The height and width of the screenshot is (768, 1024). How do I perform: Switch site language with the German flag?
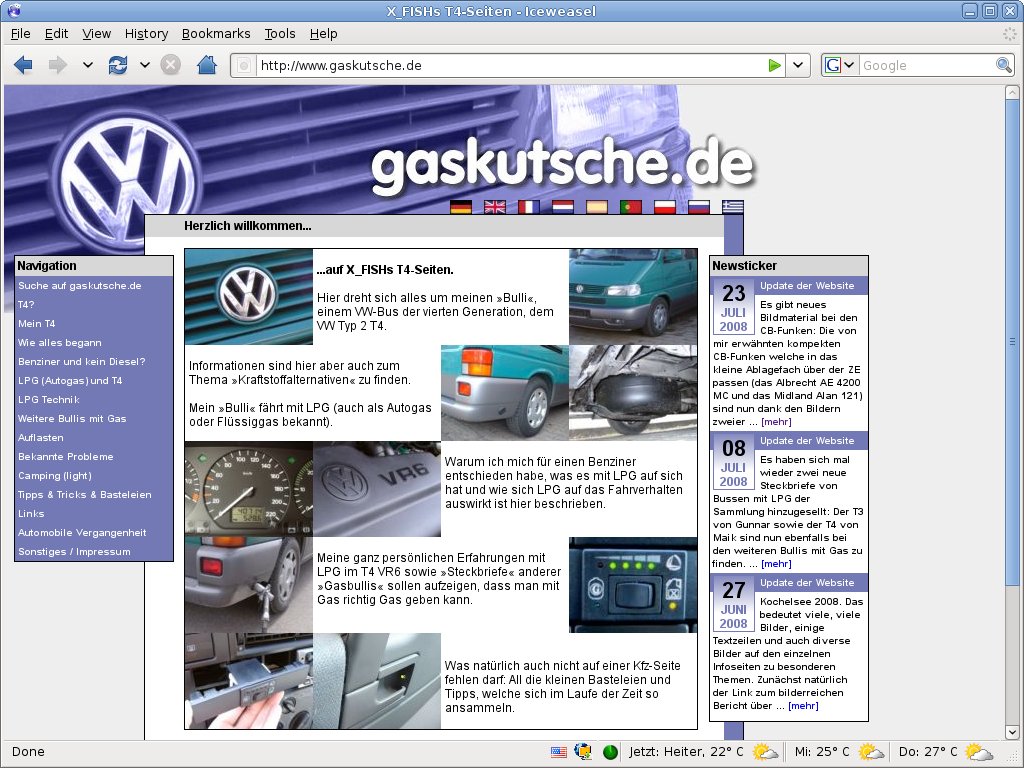(x=461, y=207)
